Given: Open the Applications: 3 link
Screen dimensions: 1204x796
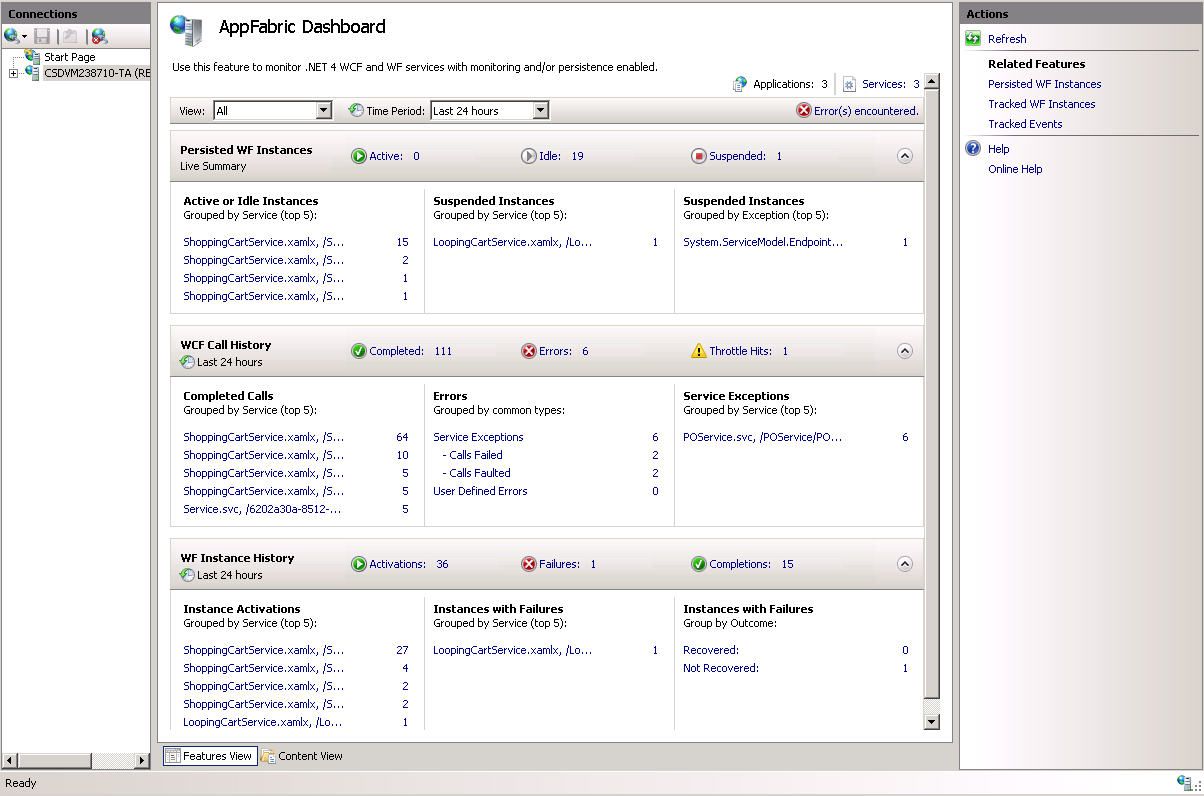Looking at the screenshot, I should [x=790, y=84].
